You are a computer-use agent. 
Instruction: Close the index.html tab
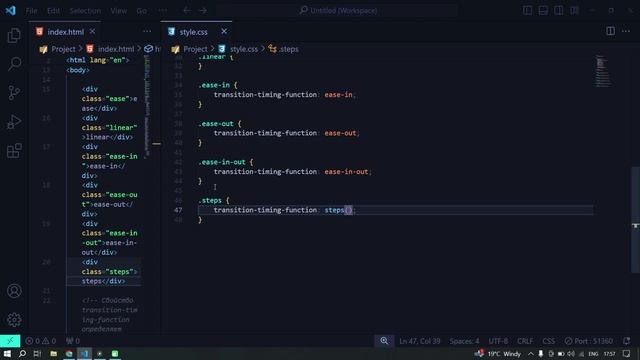pyautogui.click(x=92, y=31)
